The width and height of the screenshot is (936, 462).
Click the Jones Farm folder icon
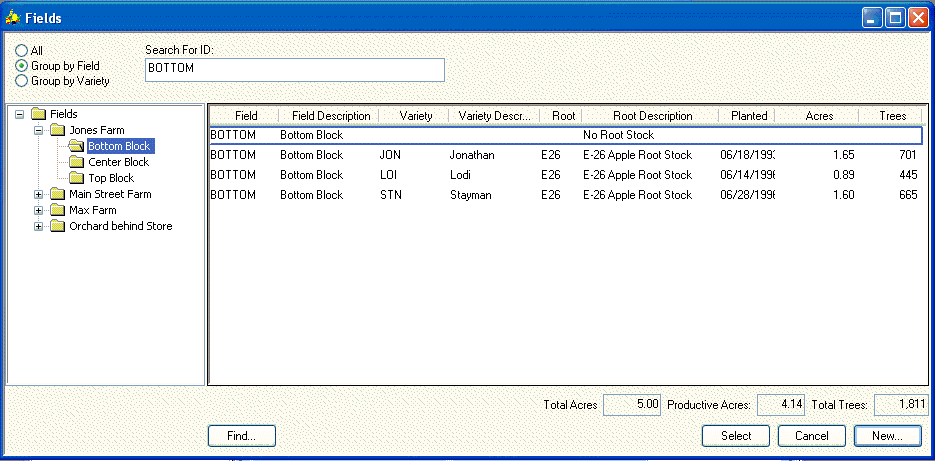coord(58,130)
